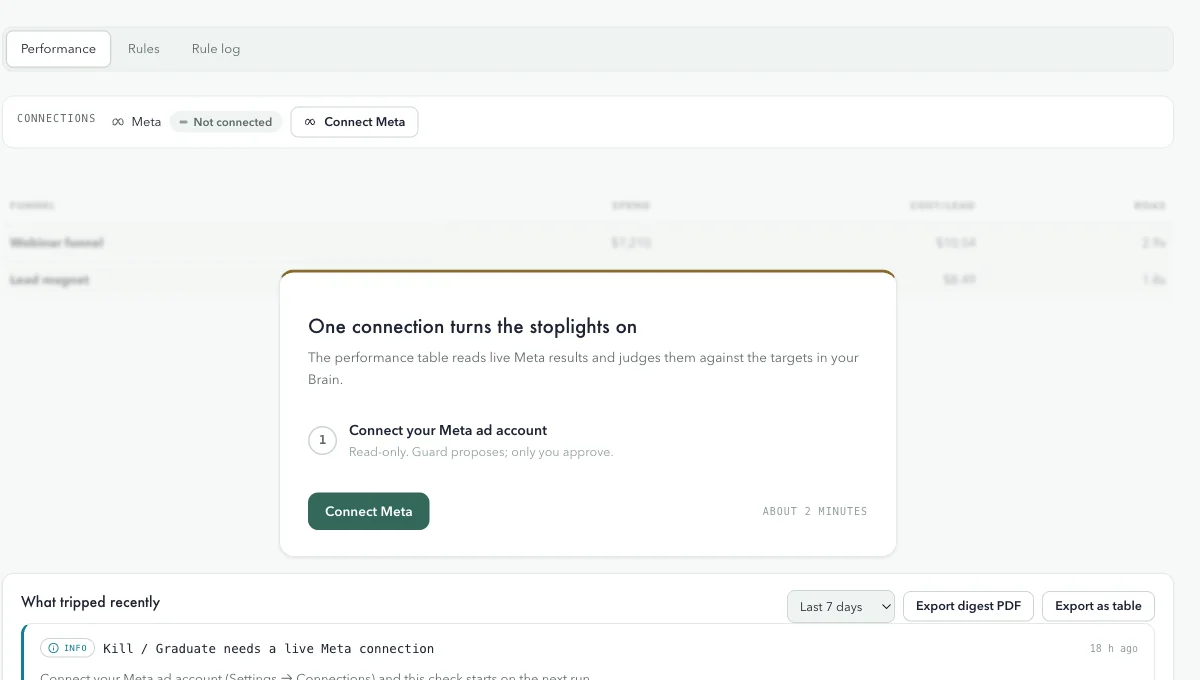Click the chevron arrow of the date range selector

(x=885, y=607)
